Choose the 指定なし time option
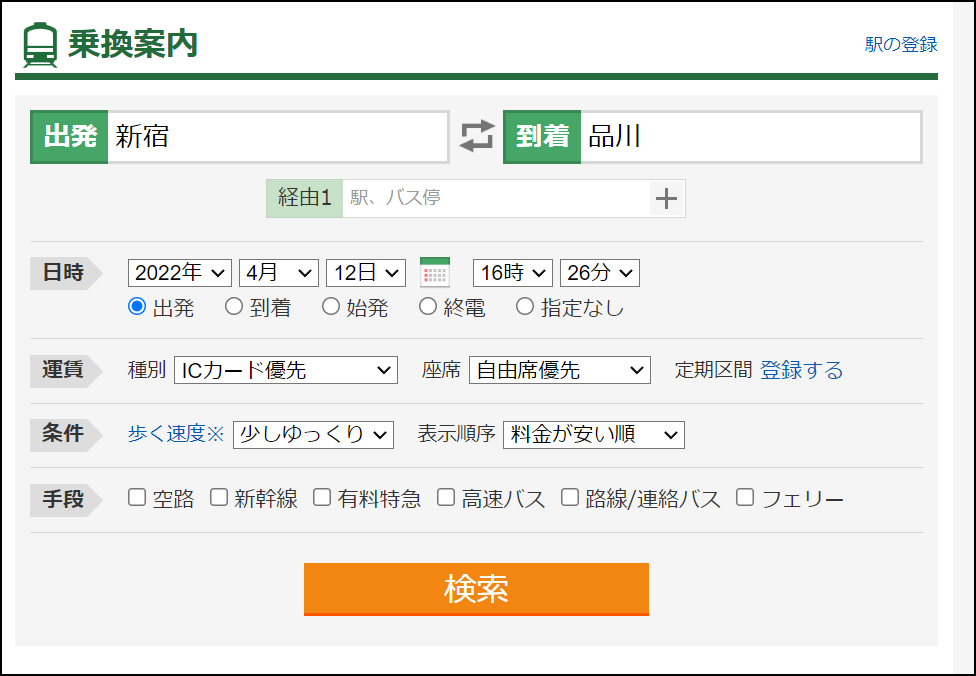 (x=524, y=307)
